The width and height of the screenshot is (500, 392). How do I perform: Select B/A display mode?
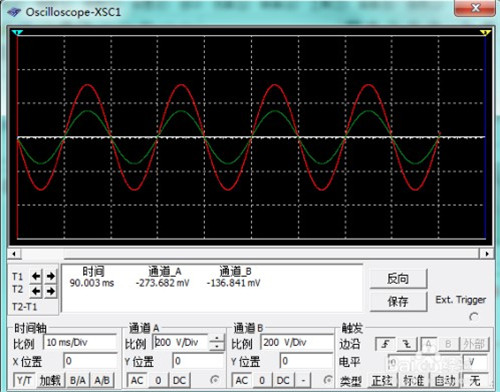tap(78, 380)
